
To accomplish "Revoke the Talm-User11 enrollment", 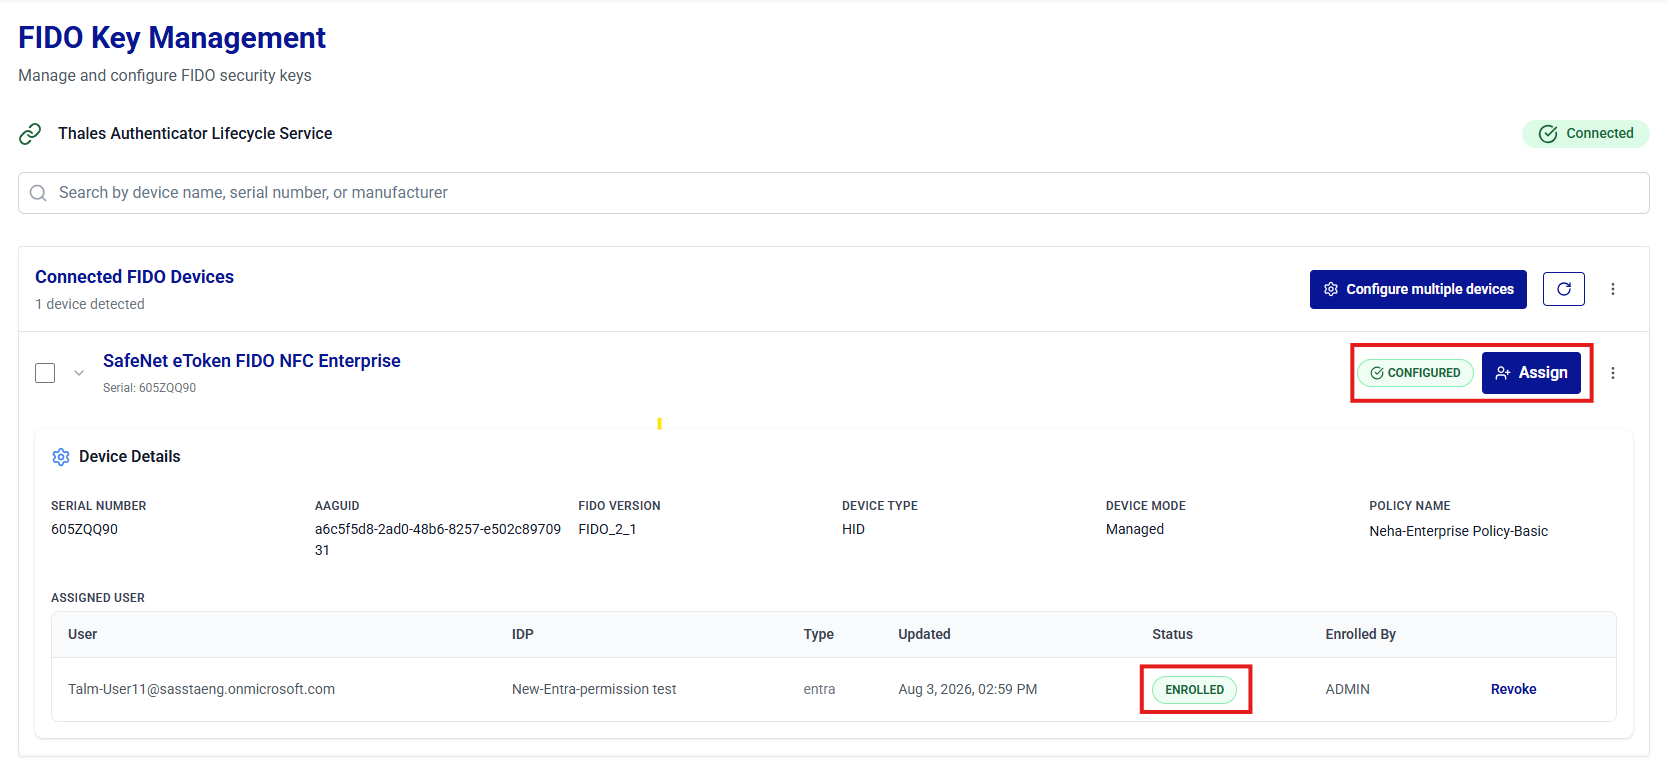I will point(1513,689).
